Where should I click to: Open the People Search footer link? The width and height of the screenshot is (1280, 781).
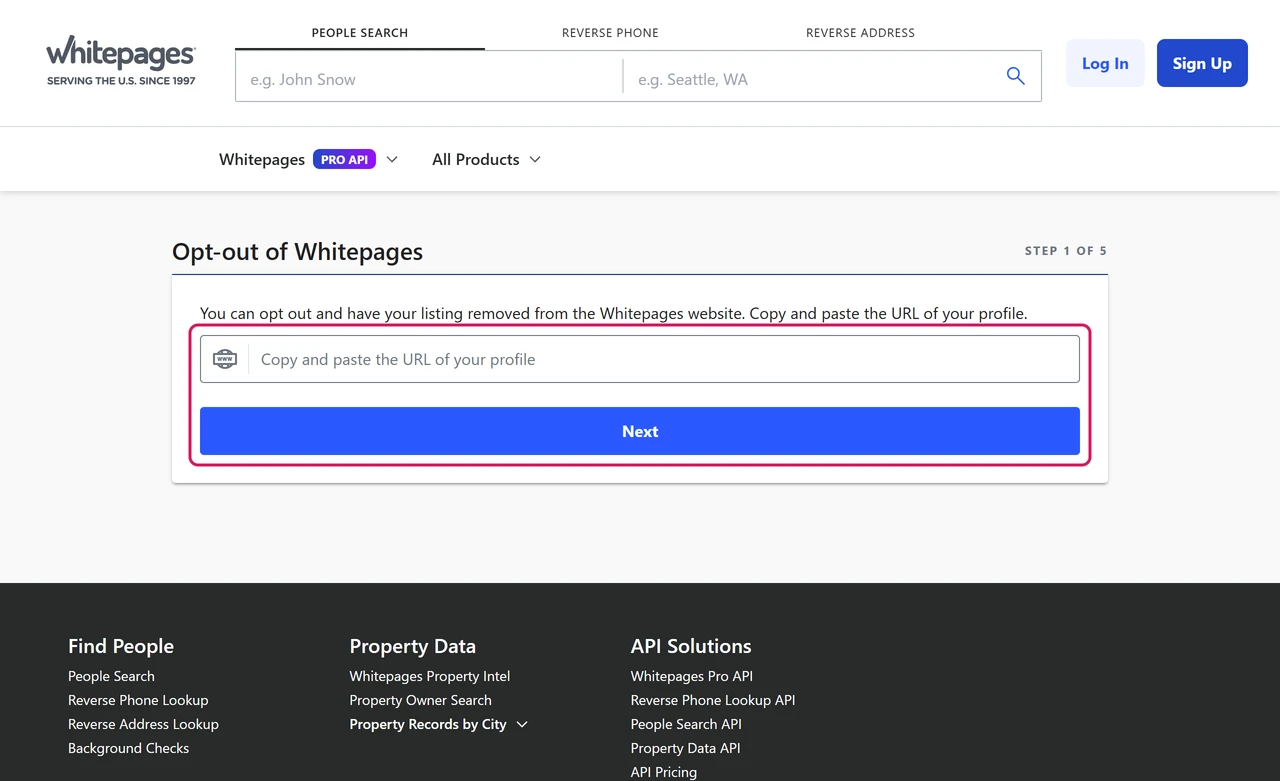coord(111,676)
